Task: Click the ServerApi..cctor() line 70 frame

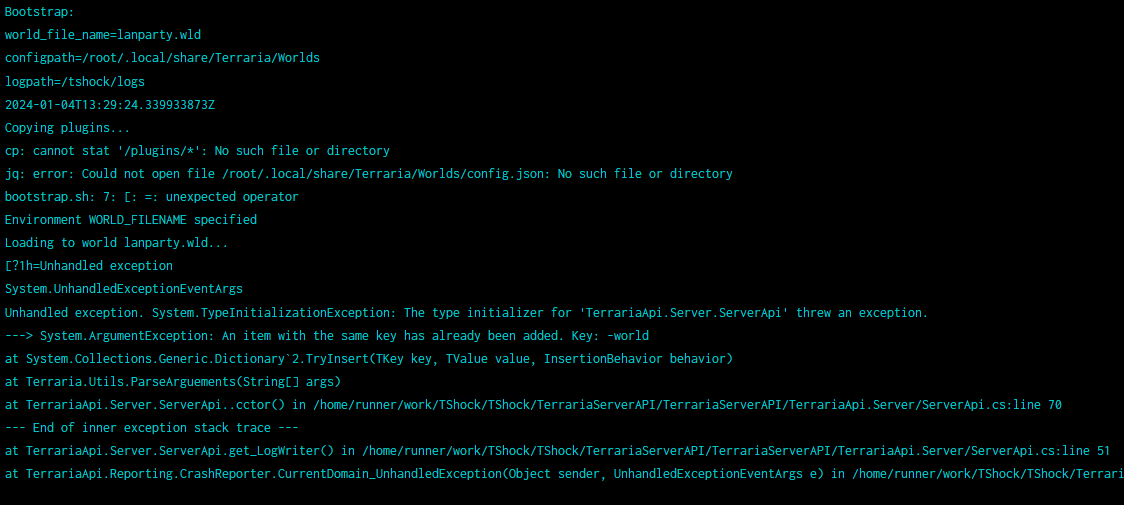Action: click(x=533, y=405)
